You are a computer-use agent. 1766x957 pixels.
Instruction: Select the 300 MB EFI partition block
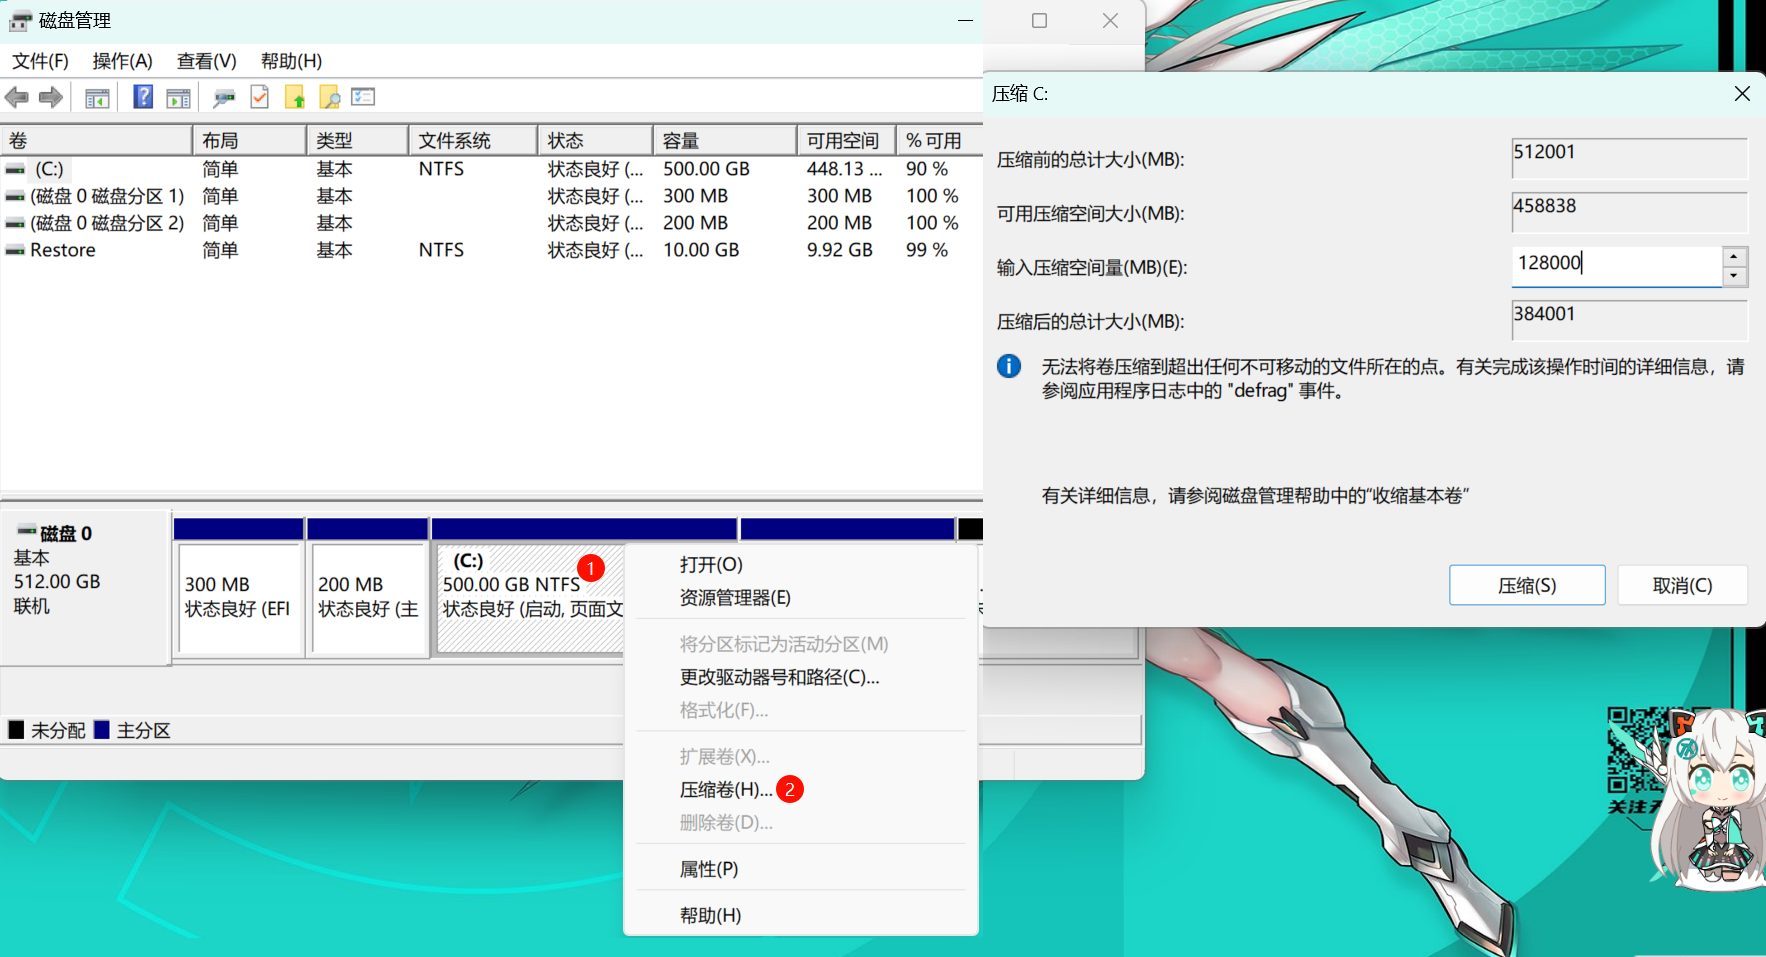(x=239, y=598)
